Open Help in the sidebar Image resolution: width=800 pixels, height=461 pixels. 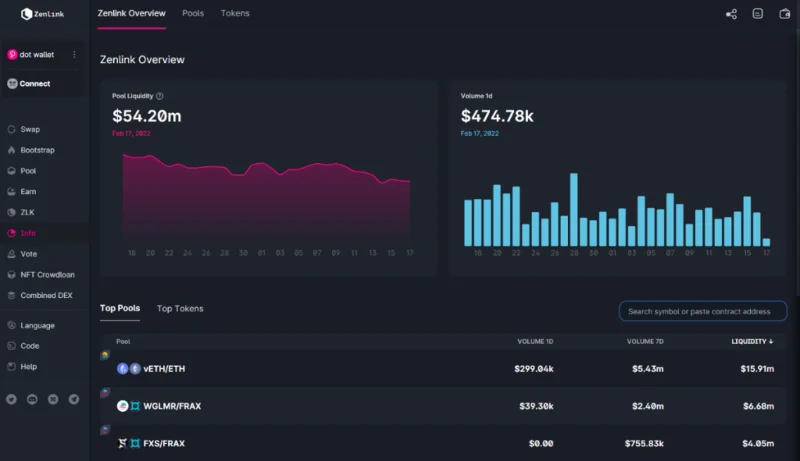[29, 367]
